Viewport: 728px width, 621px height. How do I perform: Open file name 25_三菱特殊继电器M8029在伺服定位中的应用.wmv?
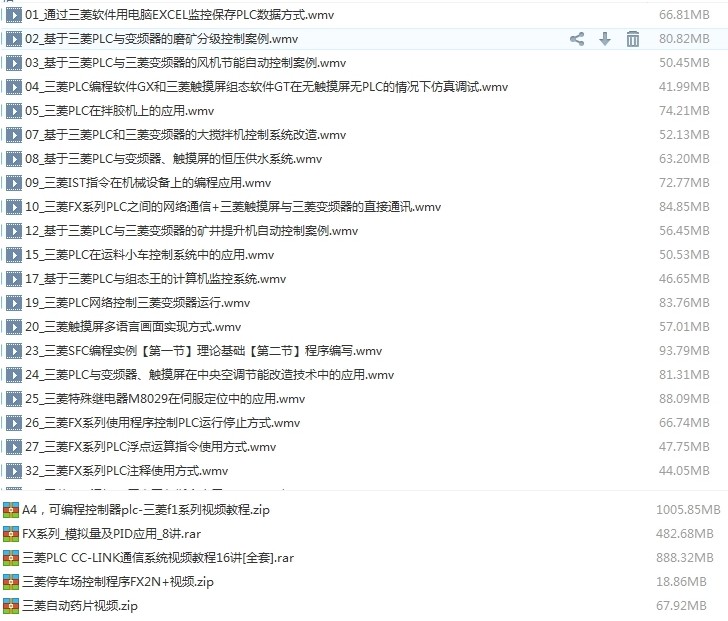[x=165, y=399]
